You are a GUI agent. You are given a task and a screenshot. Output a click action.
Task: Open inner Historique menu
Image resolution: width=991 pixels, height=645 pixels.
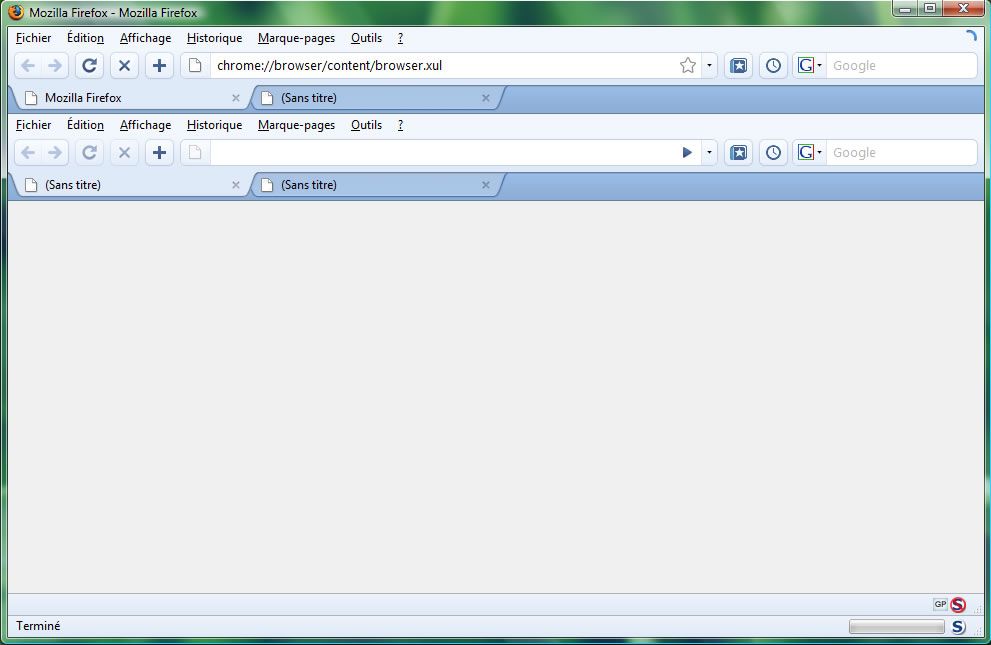(214, 125)
